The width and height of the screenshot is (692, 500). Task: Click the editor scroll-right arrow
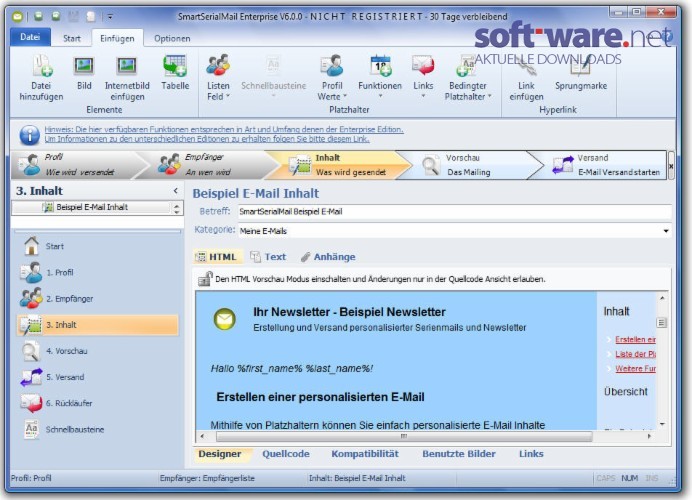point(649,436)
